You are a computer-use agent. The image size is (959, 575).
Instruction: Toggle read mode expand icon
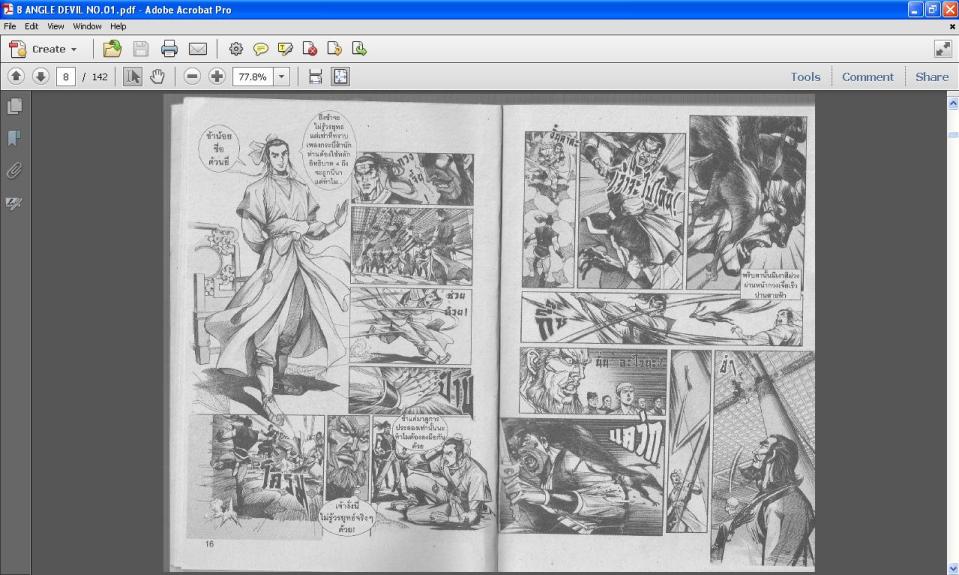click(942, 49)
